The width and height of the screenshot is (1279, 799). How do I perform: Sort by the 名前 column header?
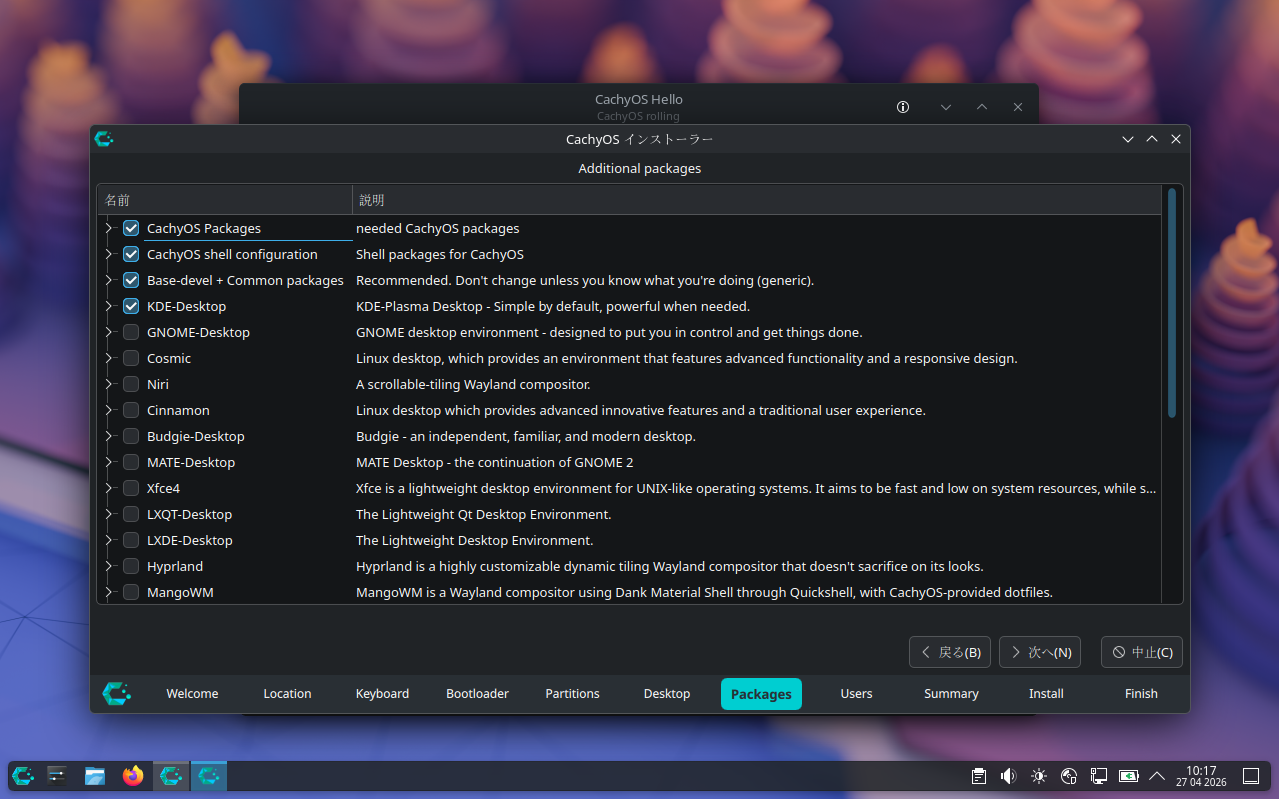225,200
